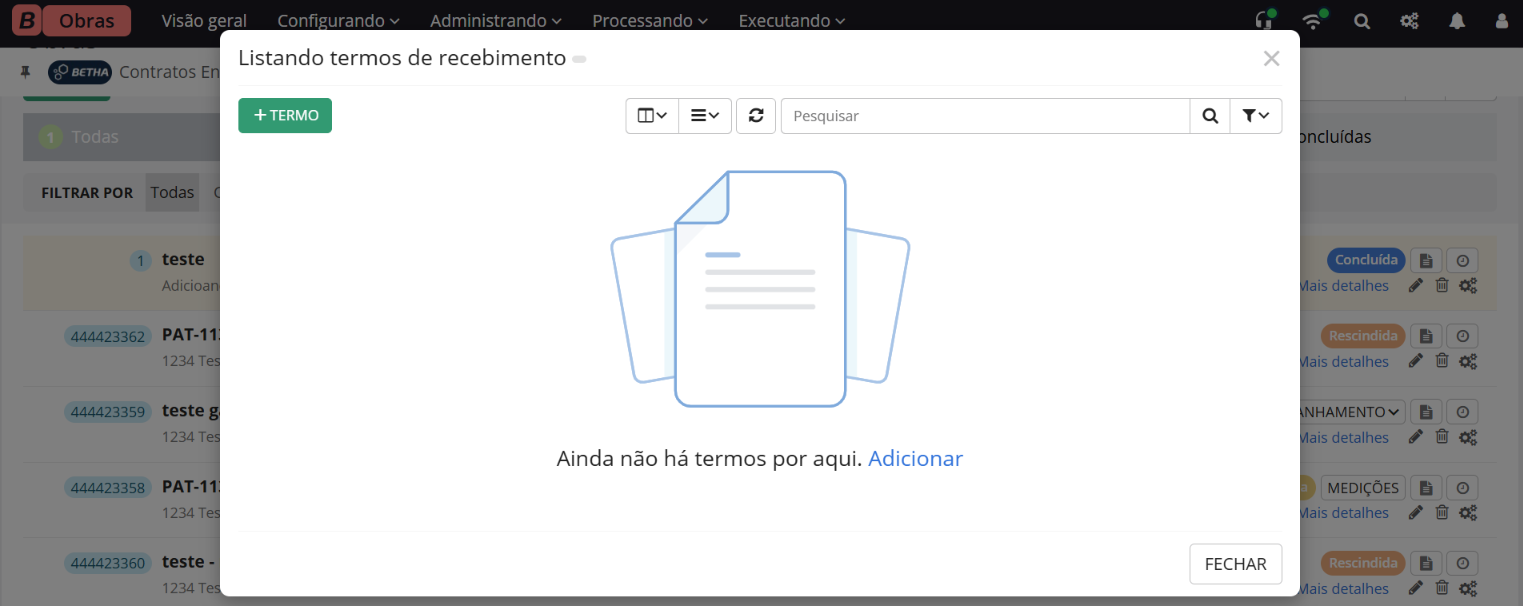Open the advanced filter funnel dropdown
The image size is (1523, 606).
(1256, 116)
